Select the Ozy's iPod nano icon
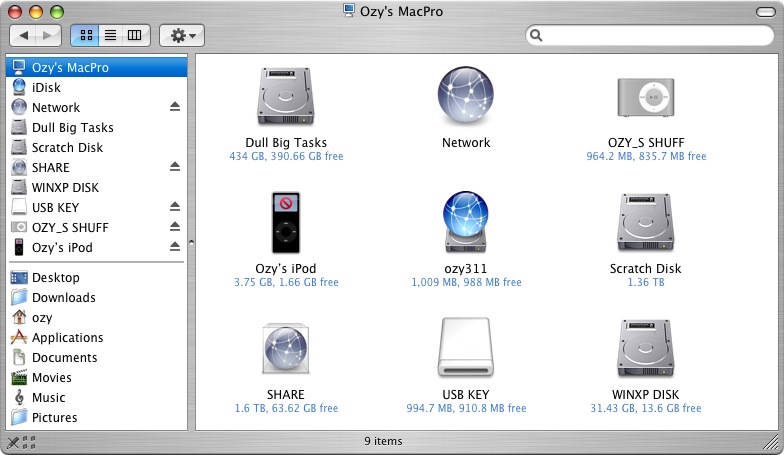This screenshot has height=455, width=784. coord(286,222)
